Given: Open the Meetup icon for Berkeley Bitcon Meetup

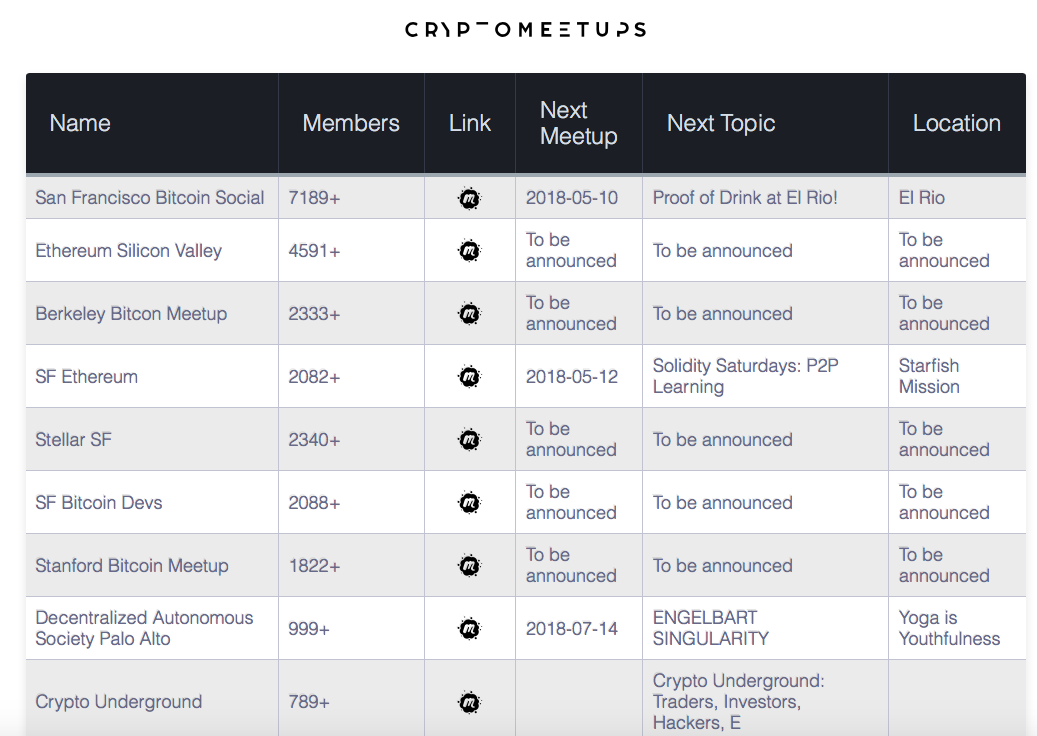Looking at the screenshot, I should coord(469,312).
